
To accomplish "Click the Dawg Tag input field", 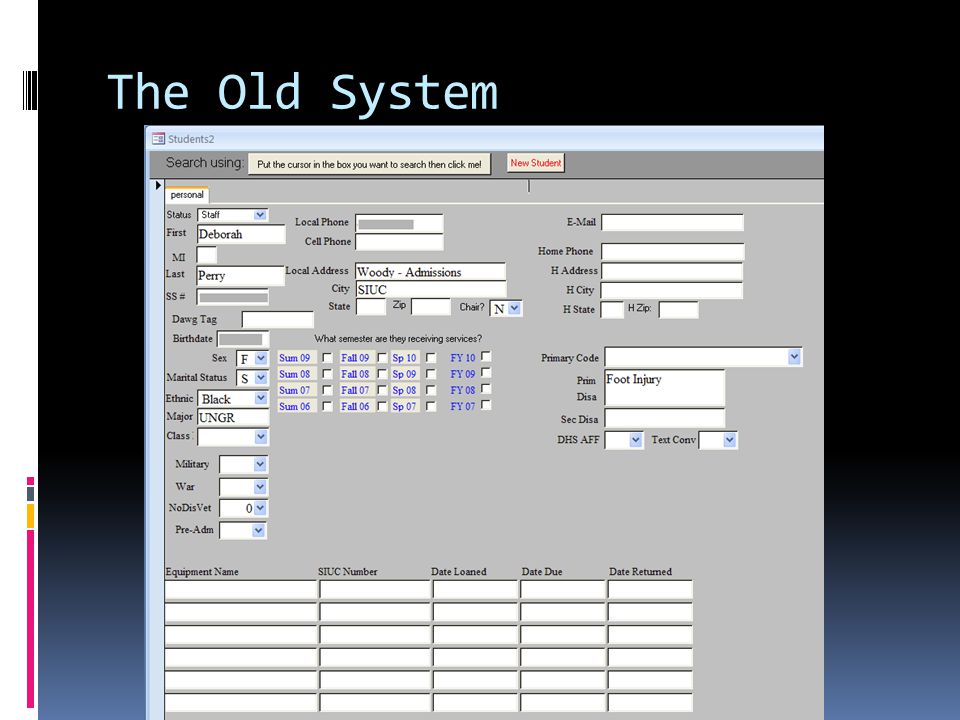I will click(277, 319).
